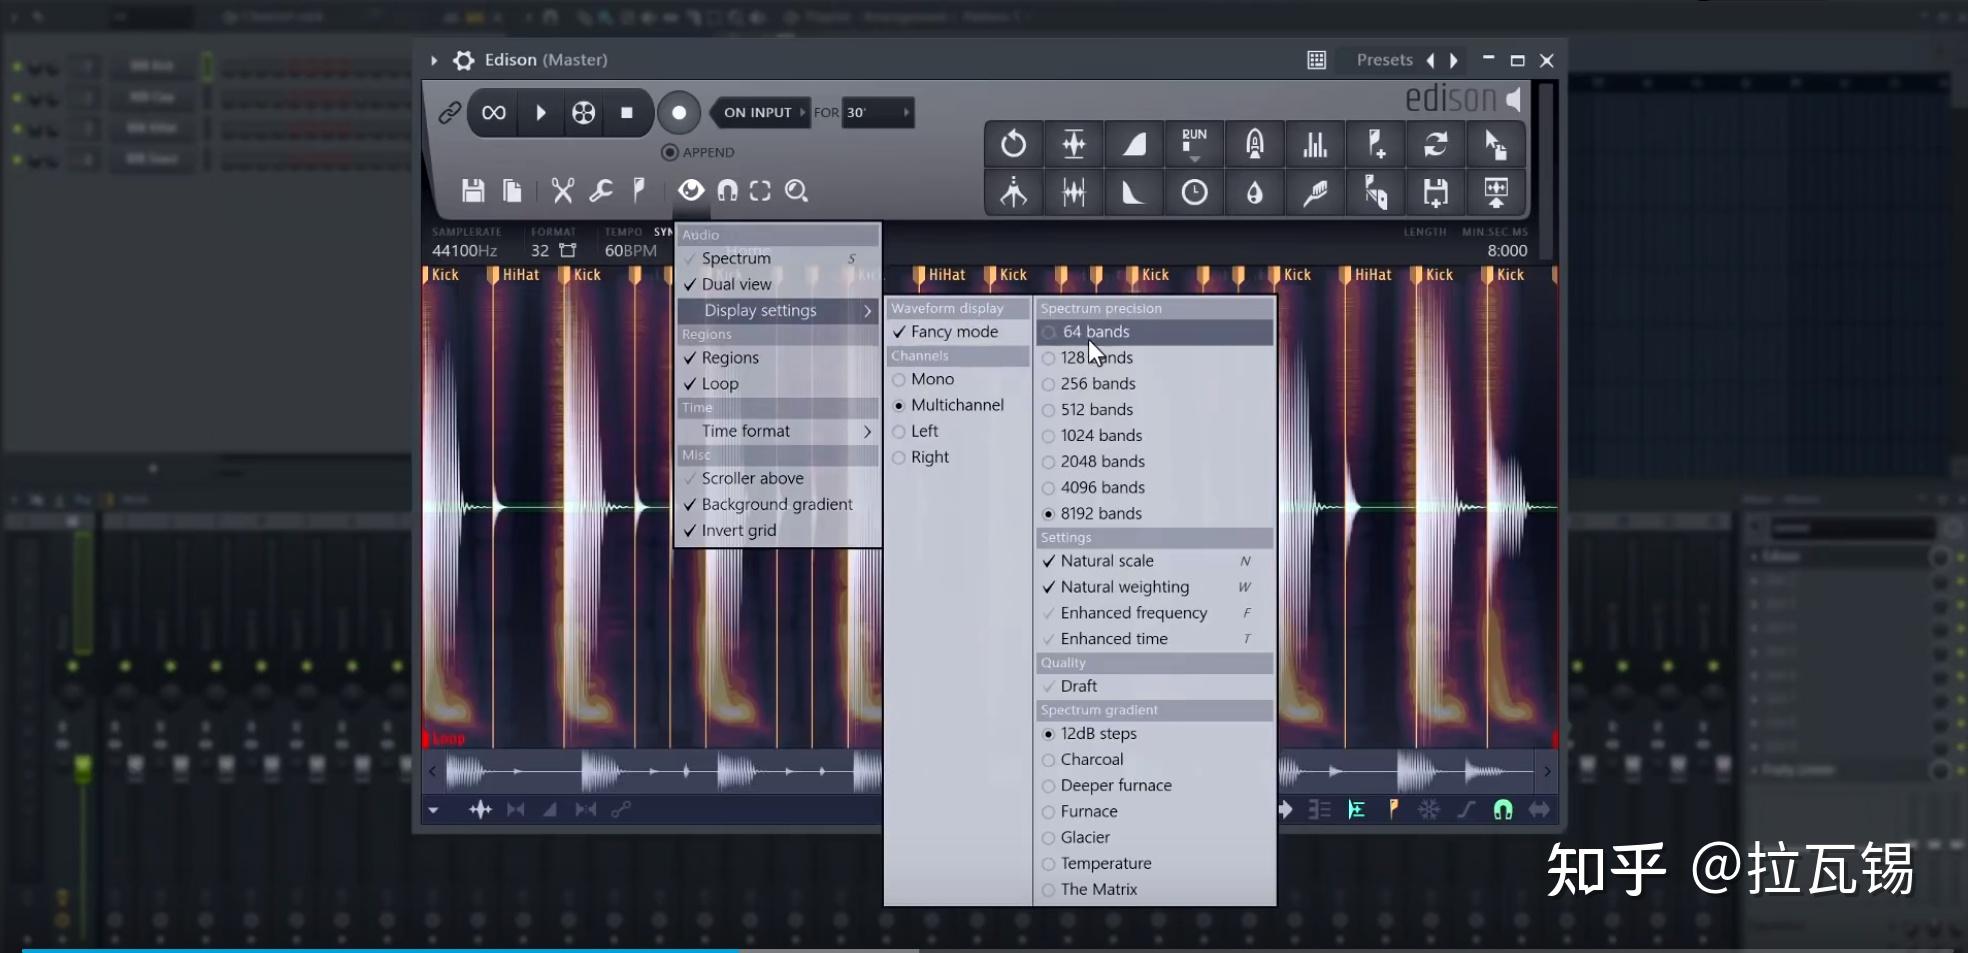Open the wrench tools menu
The image size is (1968, 953).
click(x=600, y=191)
